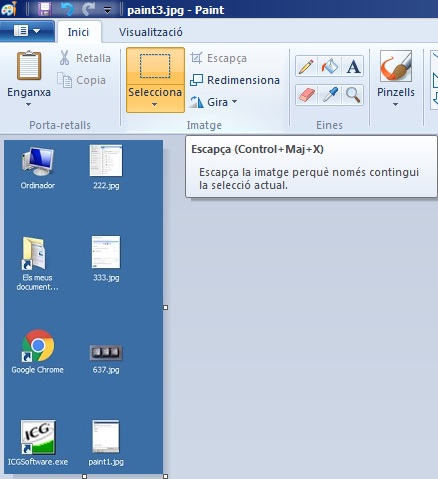Image resolution: width=438 pixels, height=479 pixels.
Task: Expand the Enganxa dropdown arrow
Action: (29, 105)
